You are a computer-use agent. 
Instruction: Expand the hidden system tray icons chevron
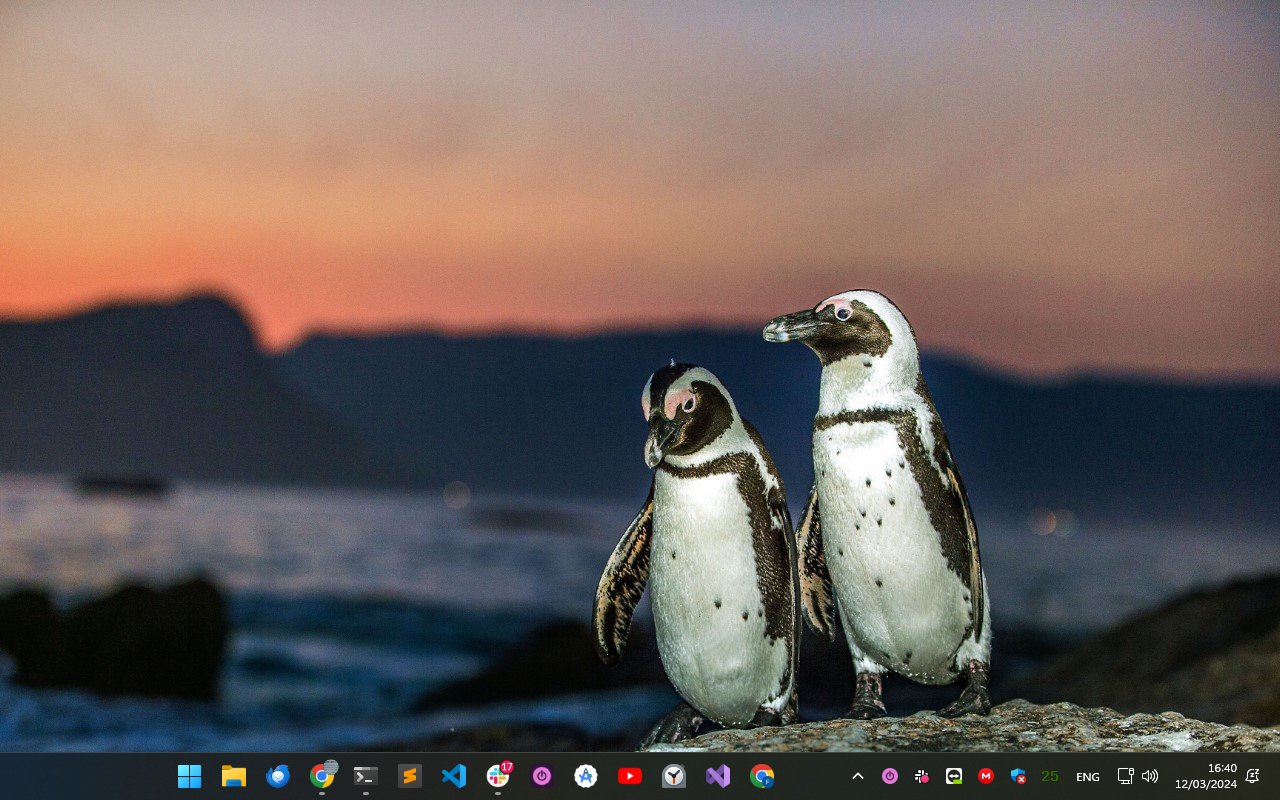[x=857, y=776]
